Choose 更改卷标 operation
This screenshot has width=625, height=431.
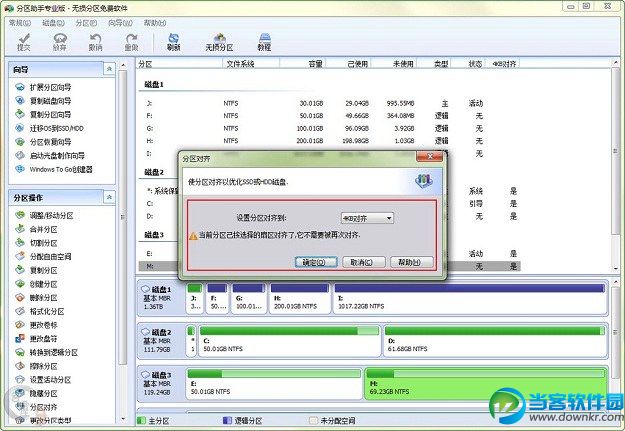pos(36,325)
